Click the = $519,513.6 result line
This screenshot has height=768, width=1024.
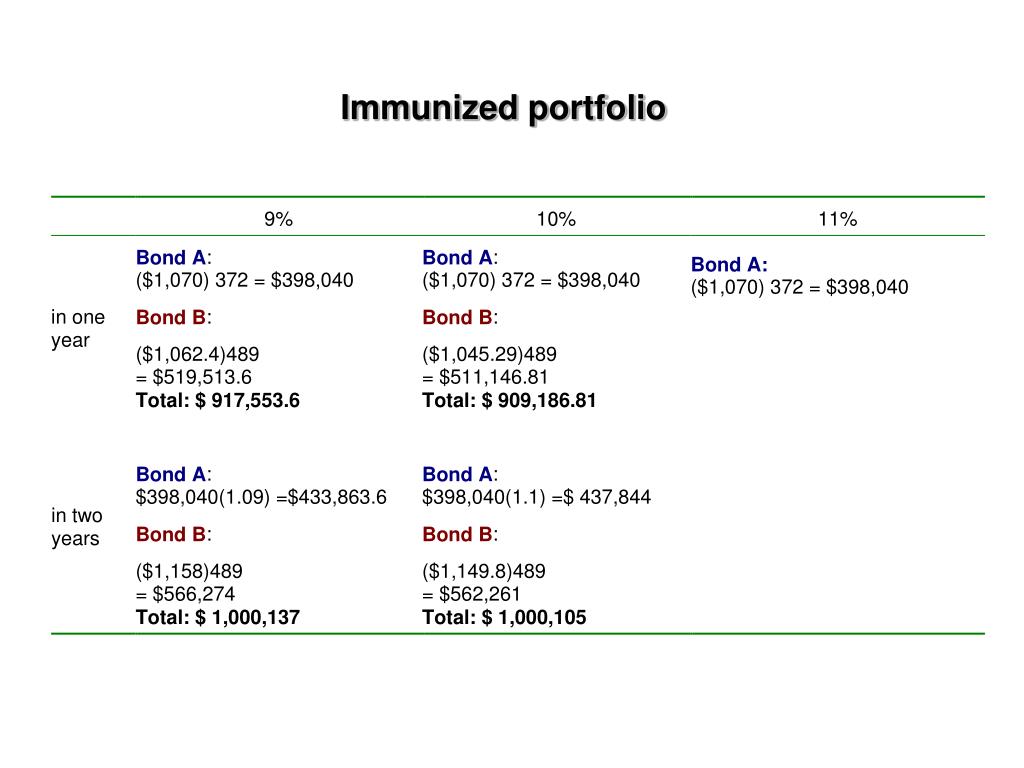click(x=194, y=378)
